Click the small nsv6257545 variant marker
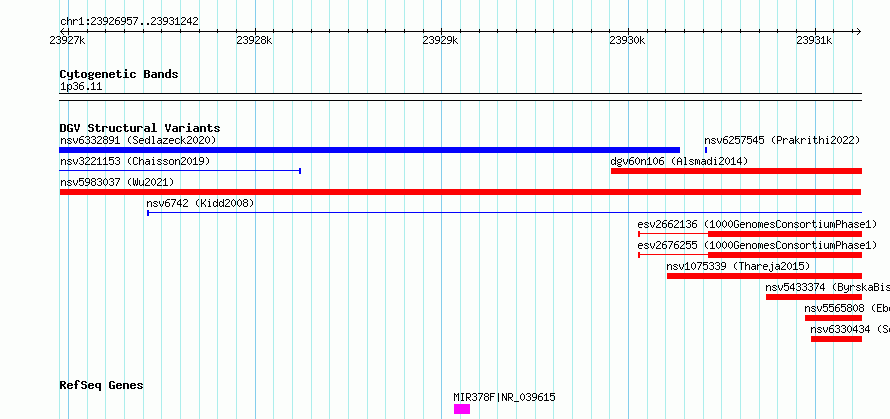The image size is (890, 419). (x=706, y=150)
